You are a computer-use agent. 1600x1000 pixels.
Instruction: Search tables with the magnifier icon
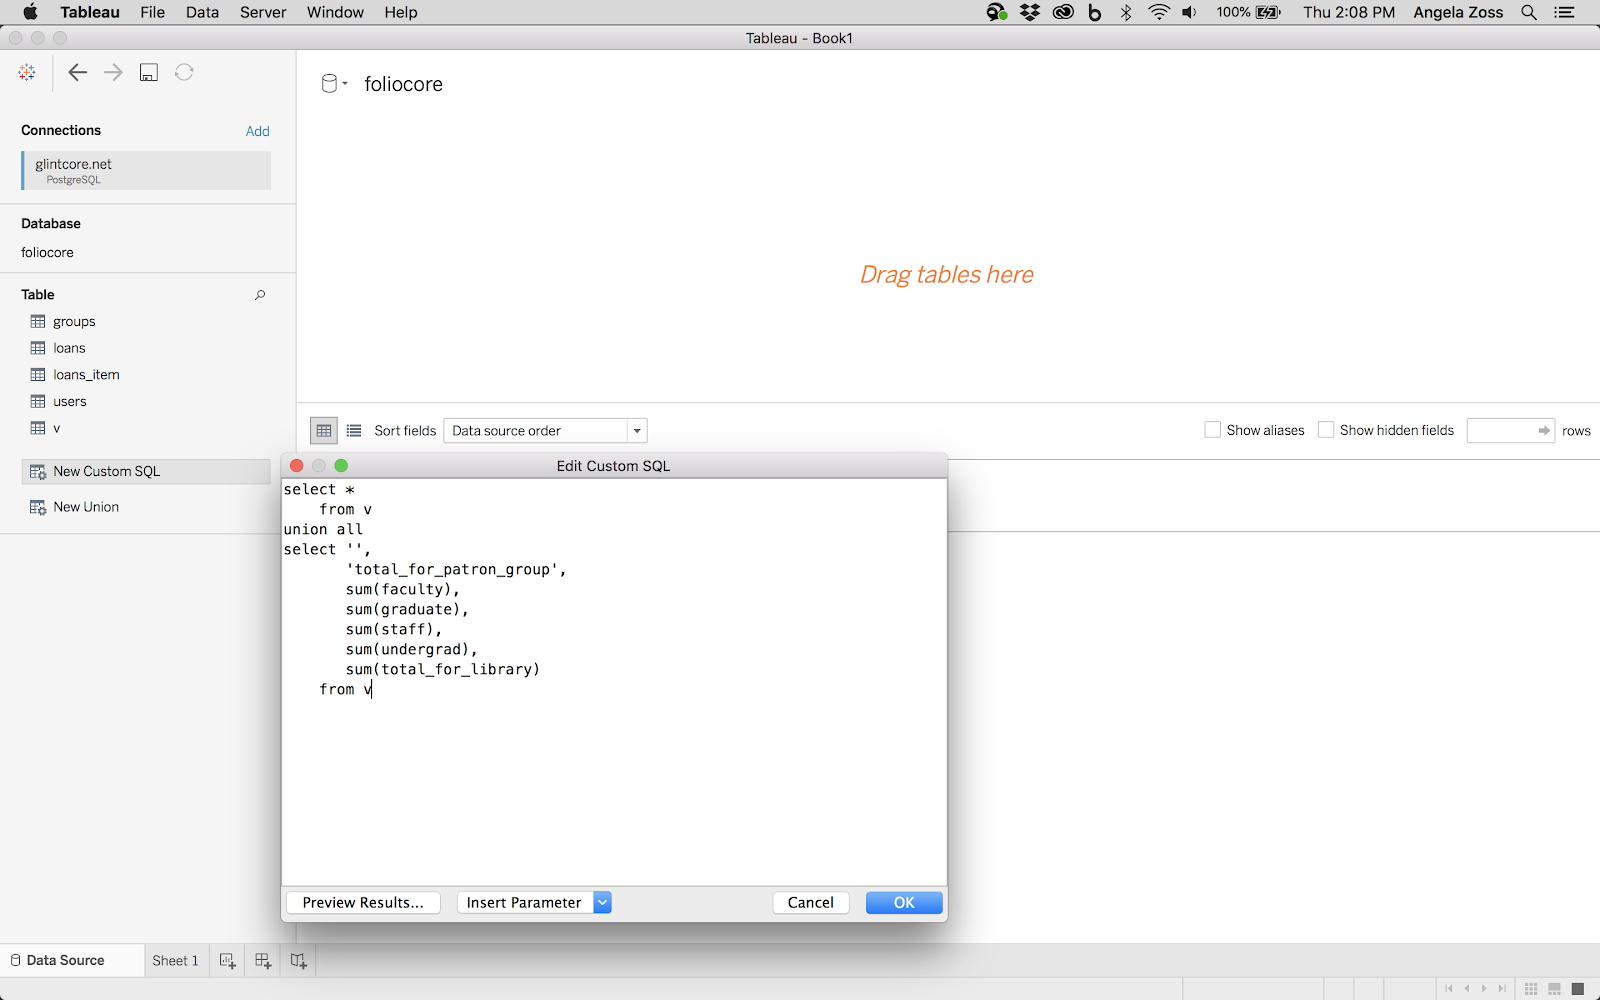(x=260, y=295)
